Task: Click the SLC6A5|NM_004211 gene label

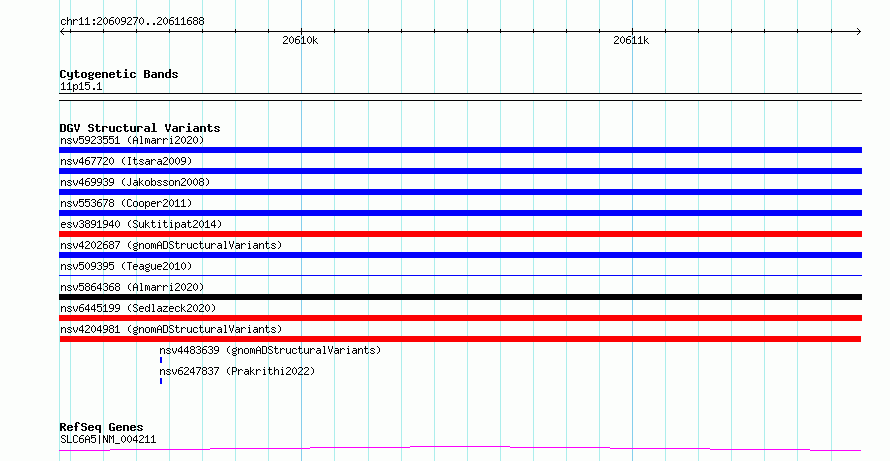Action: click(x=108, y=439)
